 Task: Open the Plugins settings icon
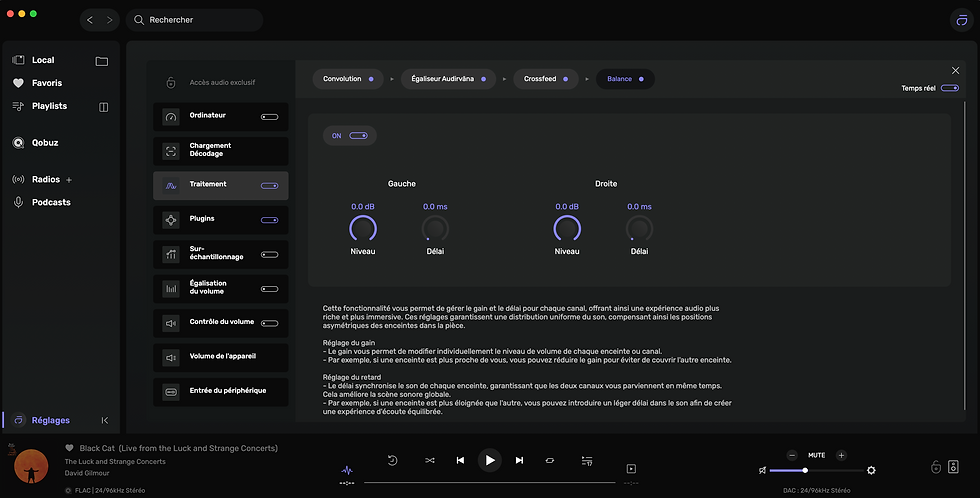click(171, 220)
